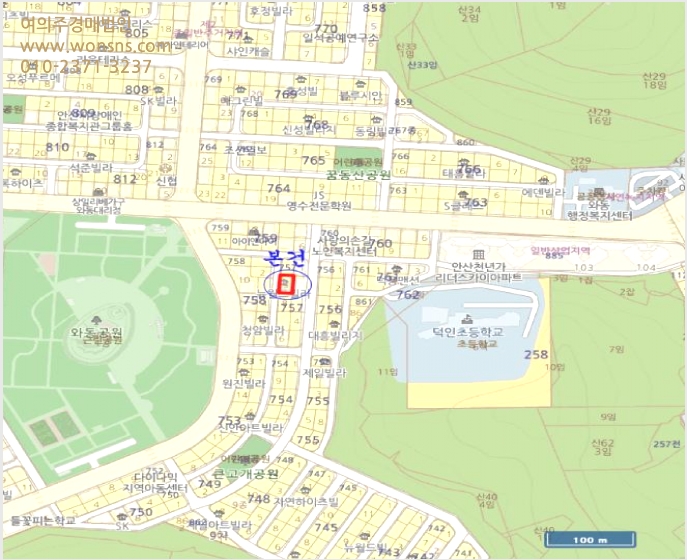Viewport: 687px width, 560px height.
Task: Click the 들꽃피는학교 label
Action: pyautogui.click(x=42, y=521)
